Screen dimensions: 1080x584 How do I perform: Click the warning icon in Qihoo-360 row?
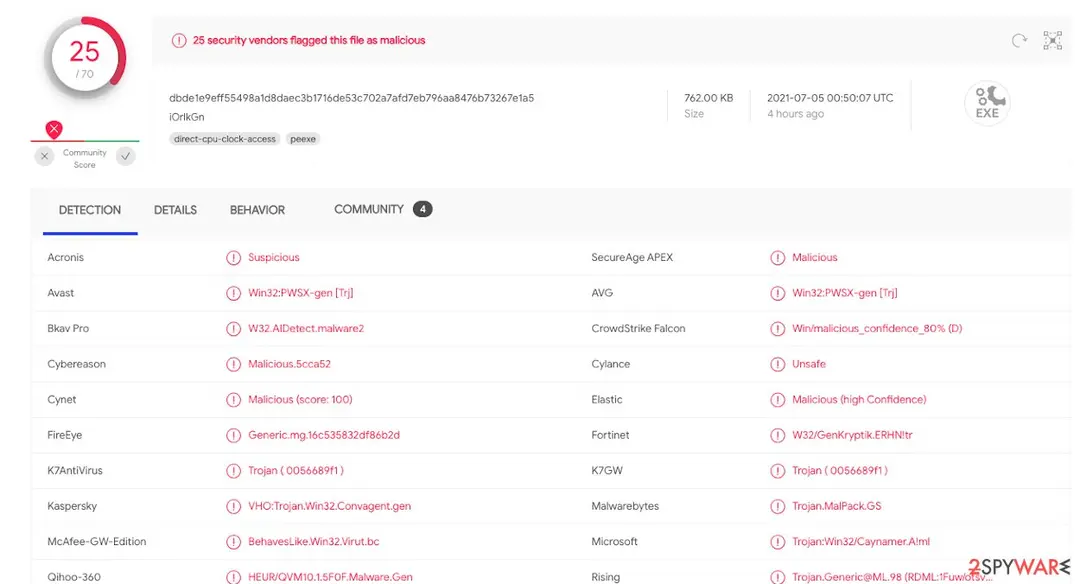point(233,577)
